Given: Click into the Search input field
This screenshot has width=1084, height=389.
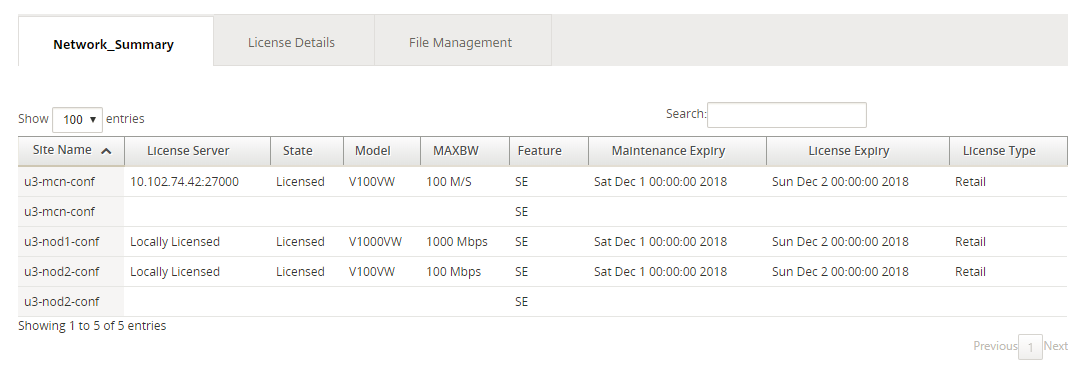Looking at the screenshot, I should tap(787, 115).
